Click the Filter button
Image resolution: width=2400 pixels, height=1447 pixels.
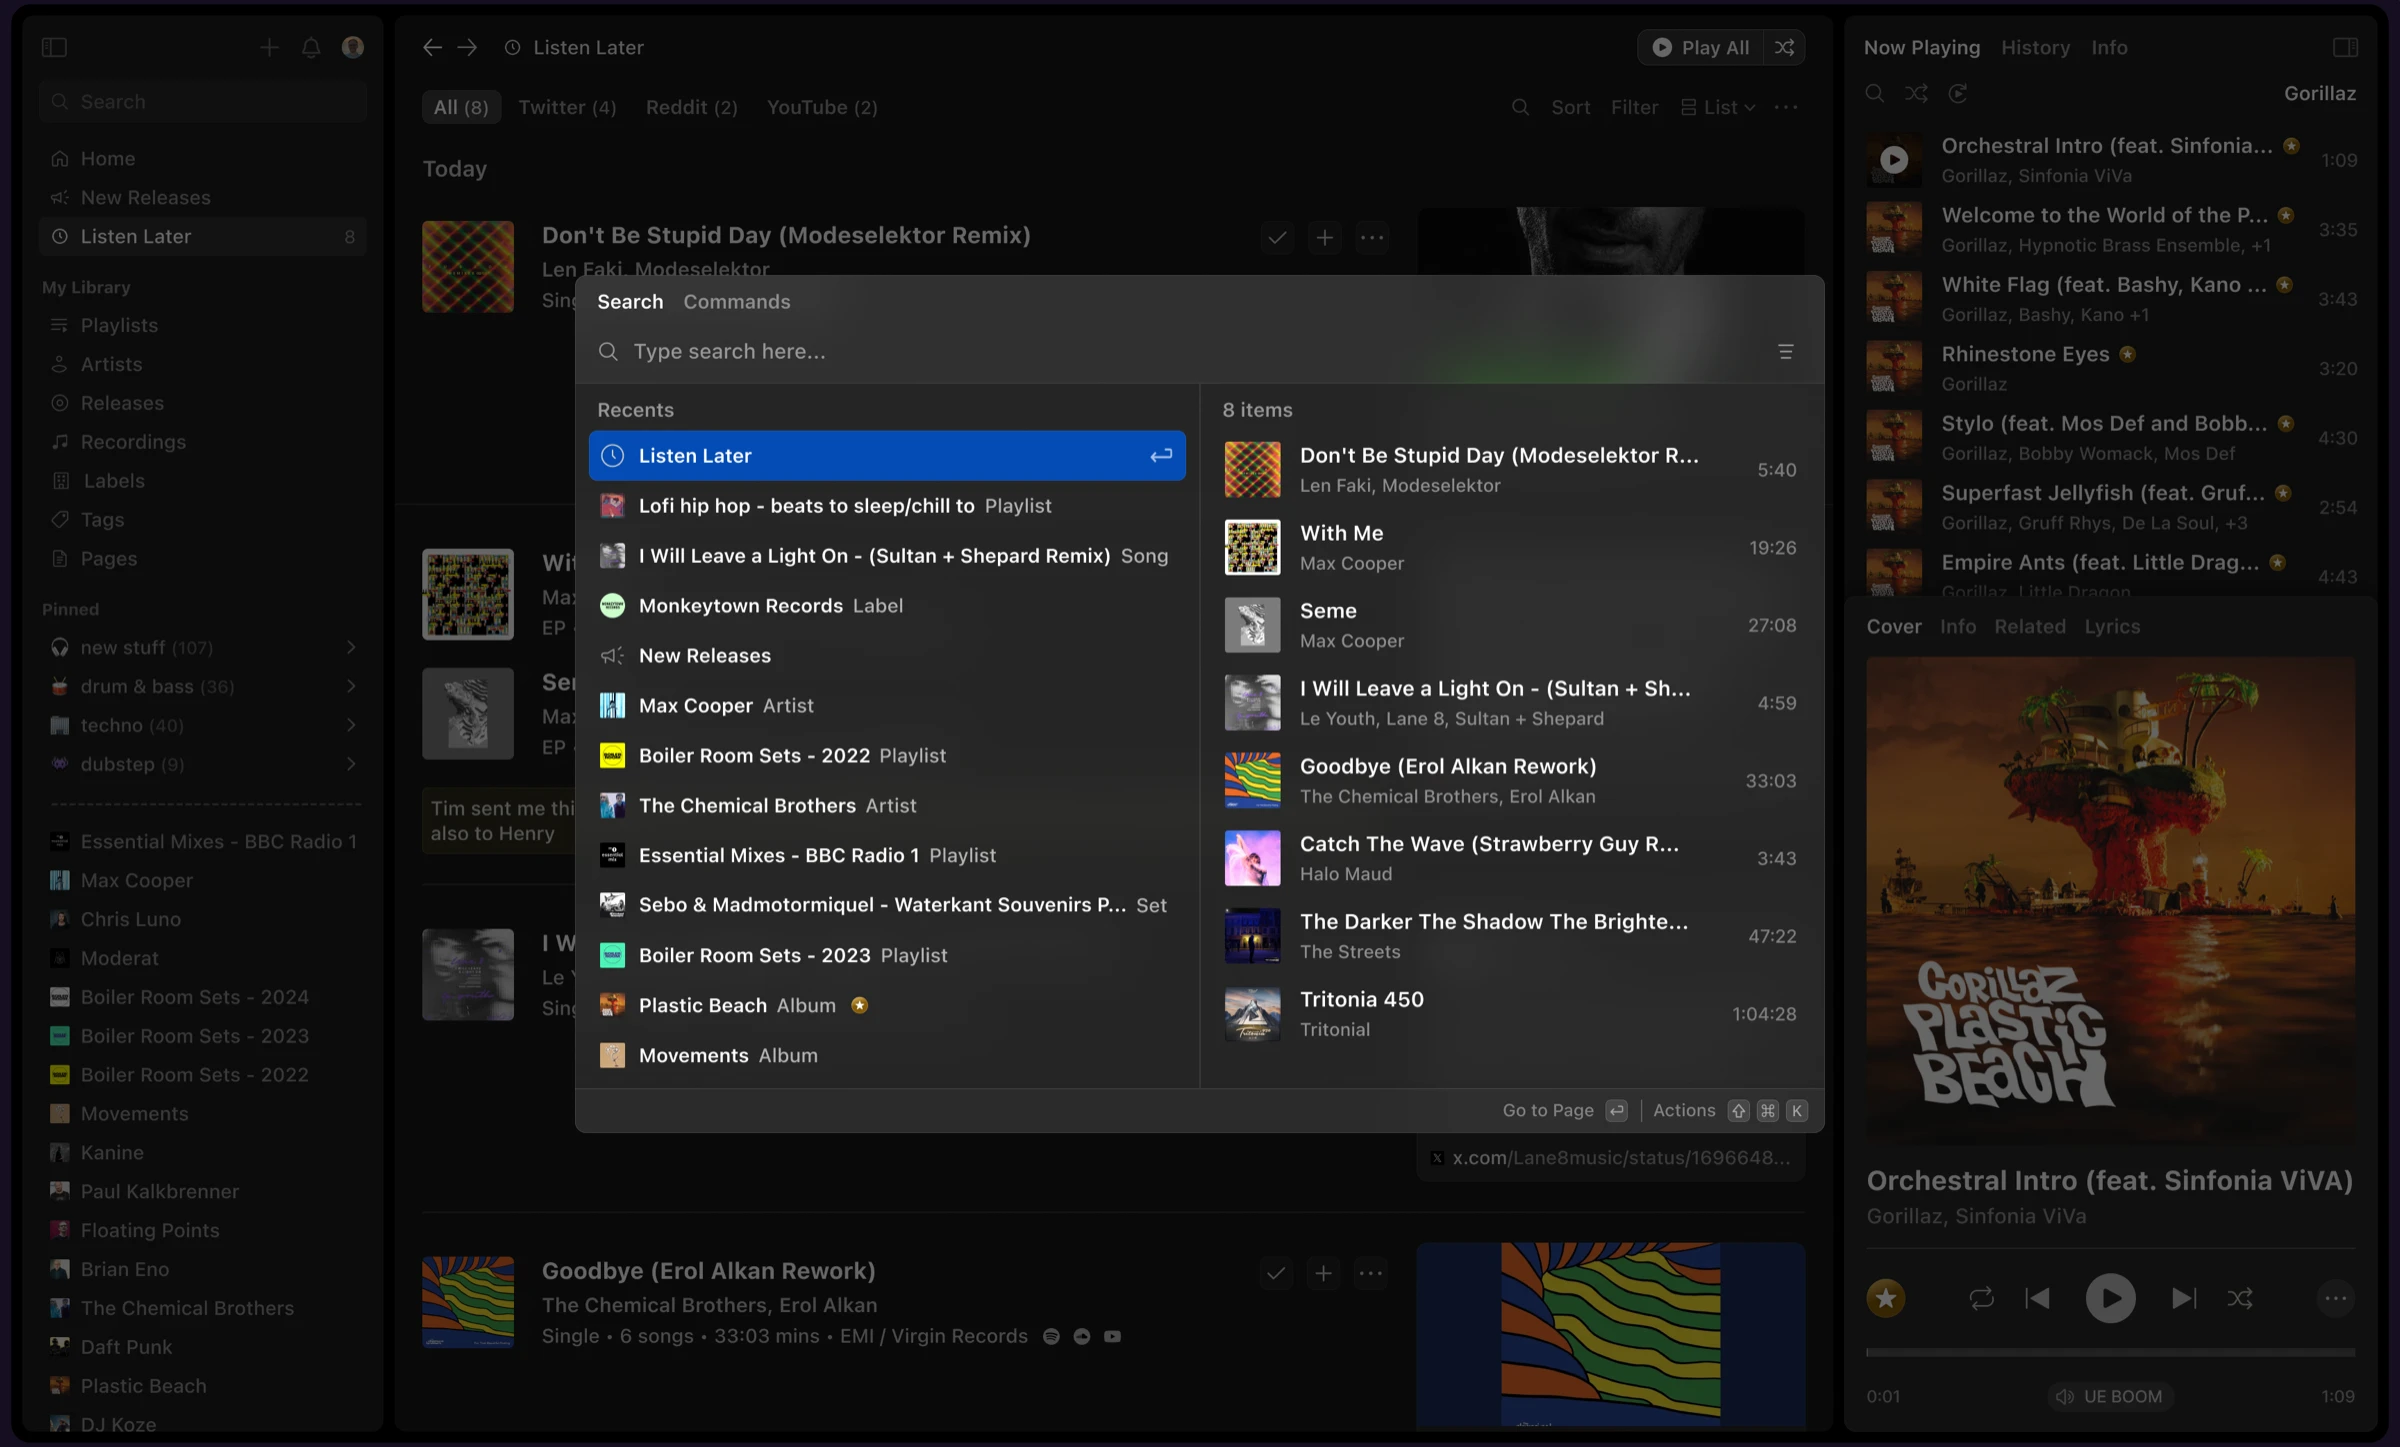[1634, 107]
